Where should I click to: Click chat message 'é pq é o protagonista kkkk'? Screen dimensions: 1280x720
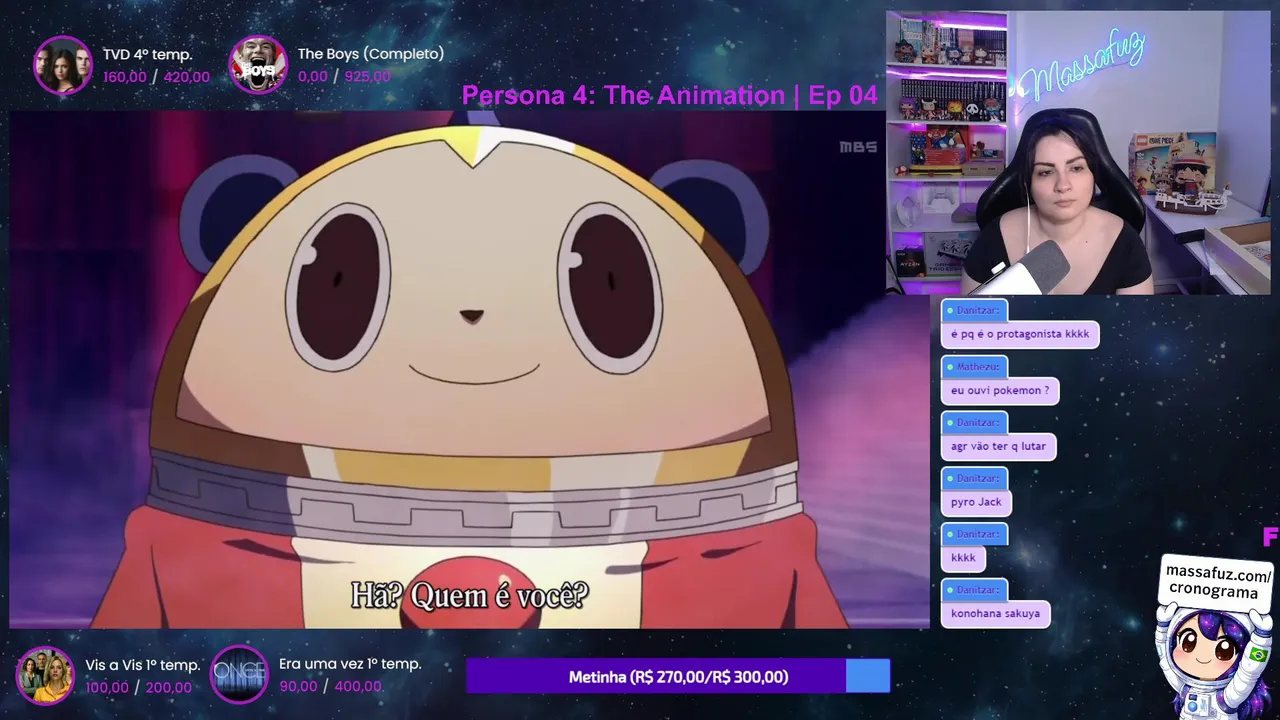(1020, 334)
